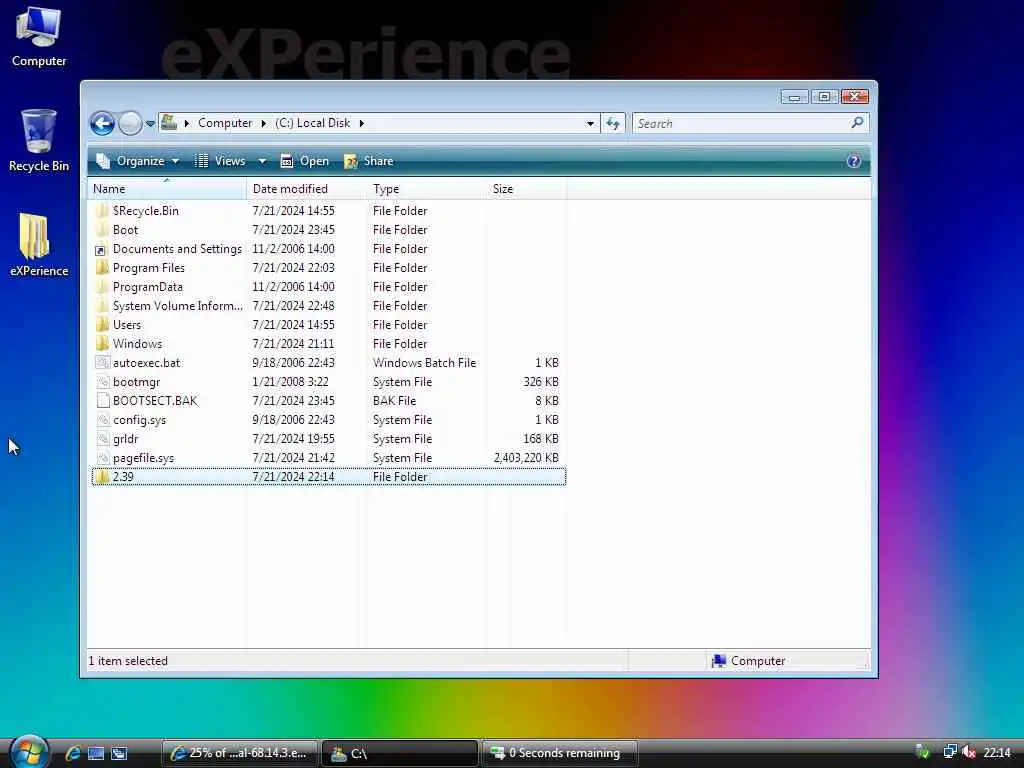Open the Views dropdown arrow
This screenshot has height=768, width=1024.
[x=262, y=161]
